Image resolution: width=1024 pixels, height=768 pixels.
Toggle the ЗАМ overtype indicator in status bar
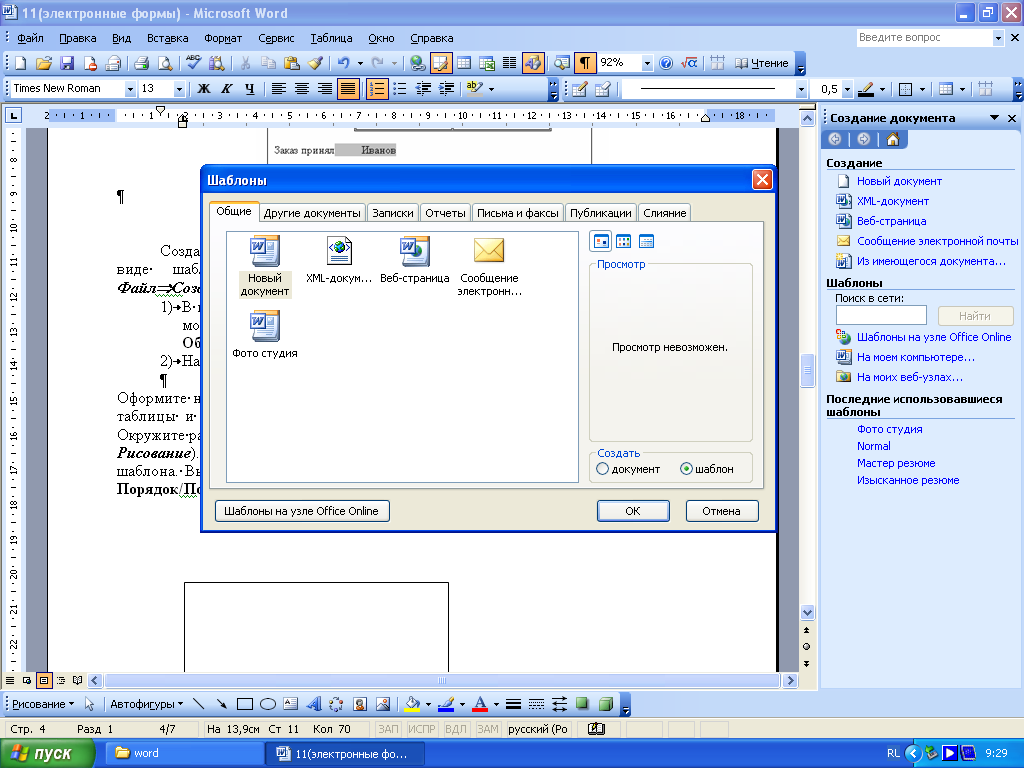pyautogui.click(x=487, y=729)
